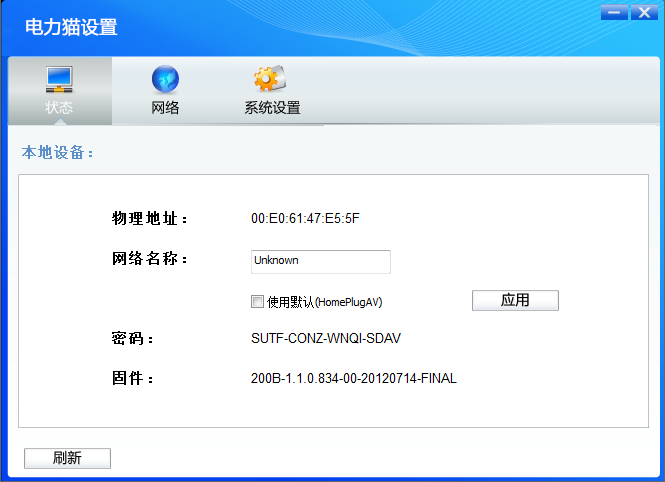
Task: Select firmware 200B-1.1.0.834-00-20120714-FINAL text
Action: click(354, 378)
